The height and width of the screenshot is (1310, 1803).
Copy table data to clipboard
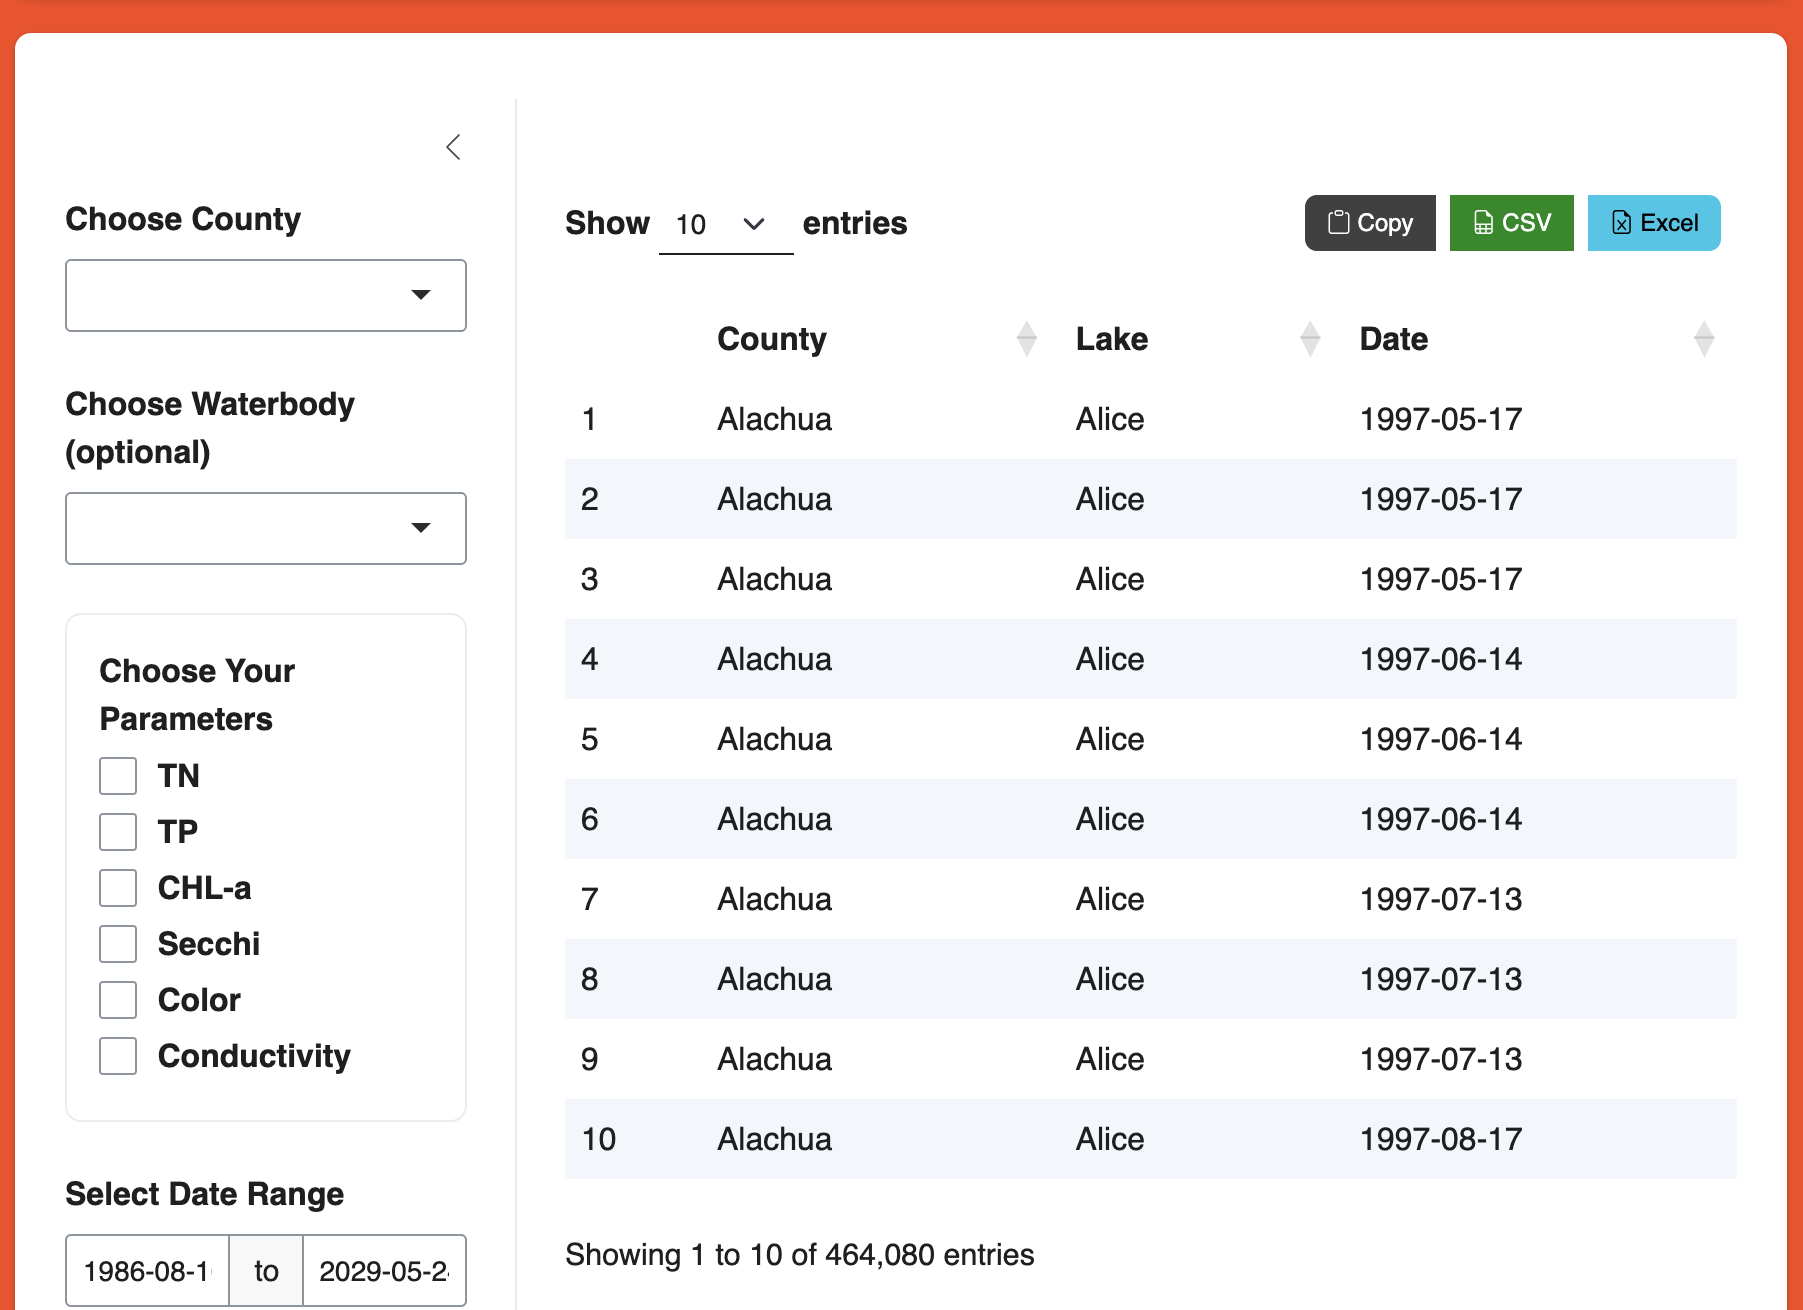1369,223
